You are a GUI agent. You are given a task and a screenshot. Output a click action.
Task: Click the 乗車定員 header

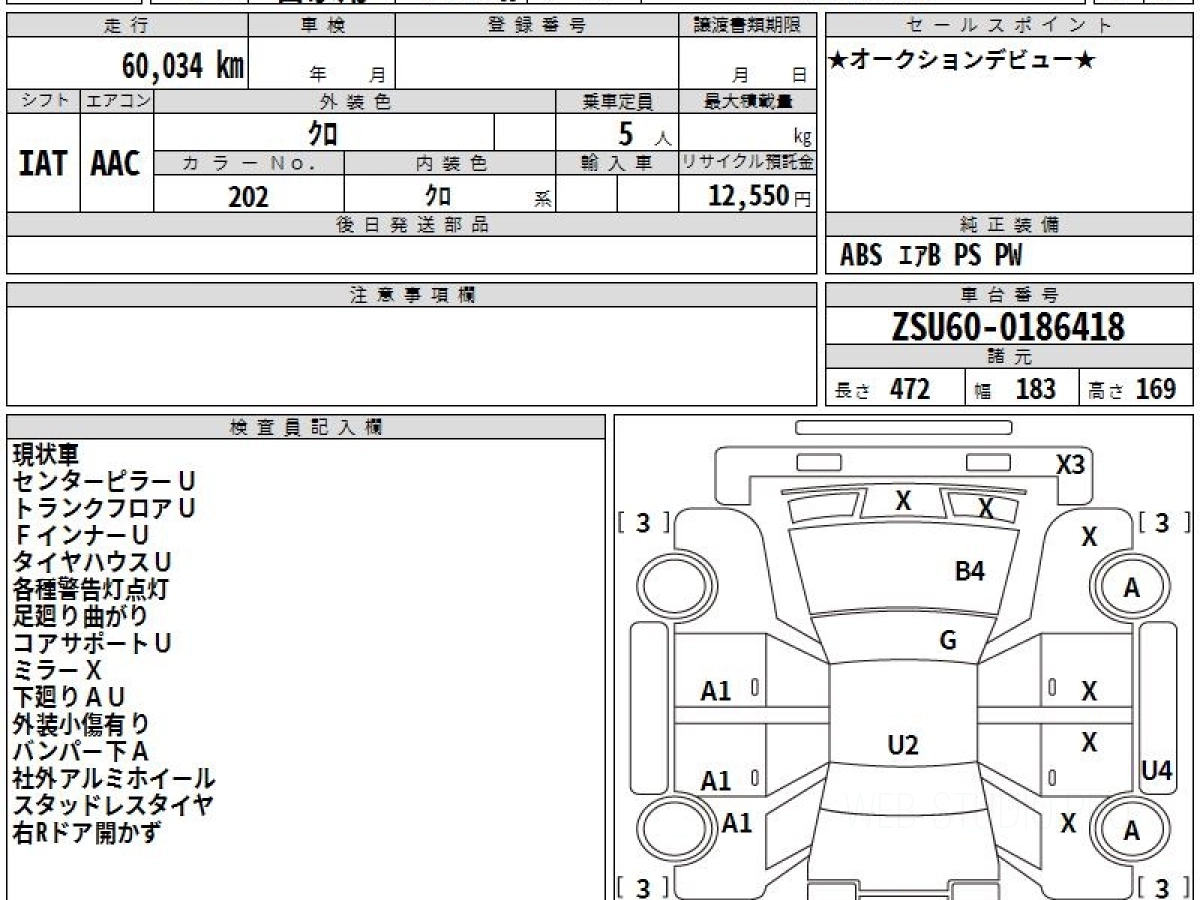tap(617, 101)
